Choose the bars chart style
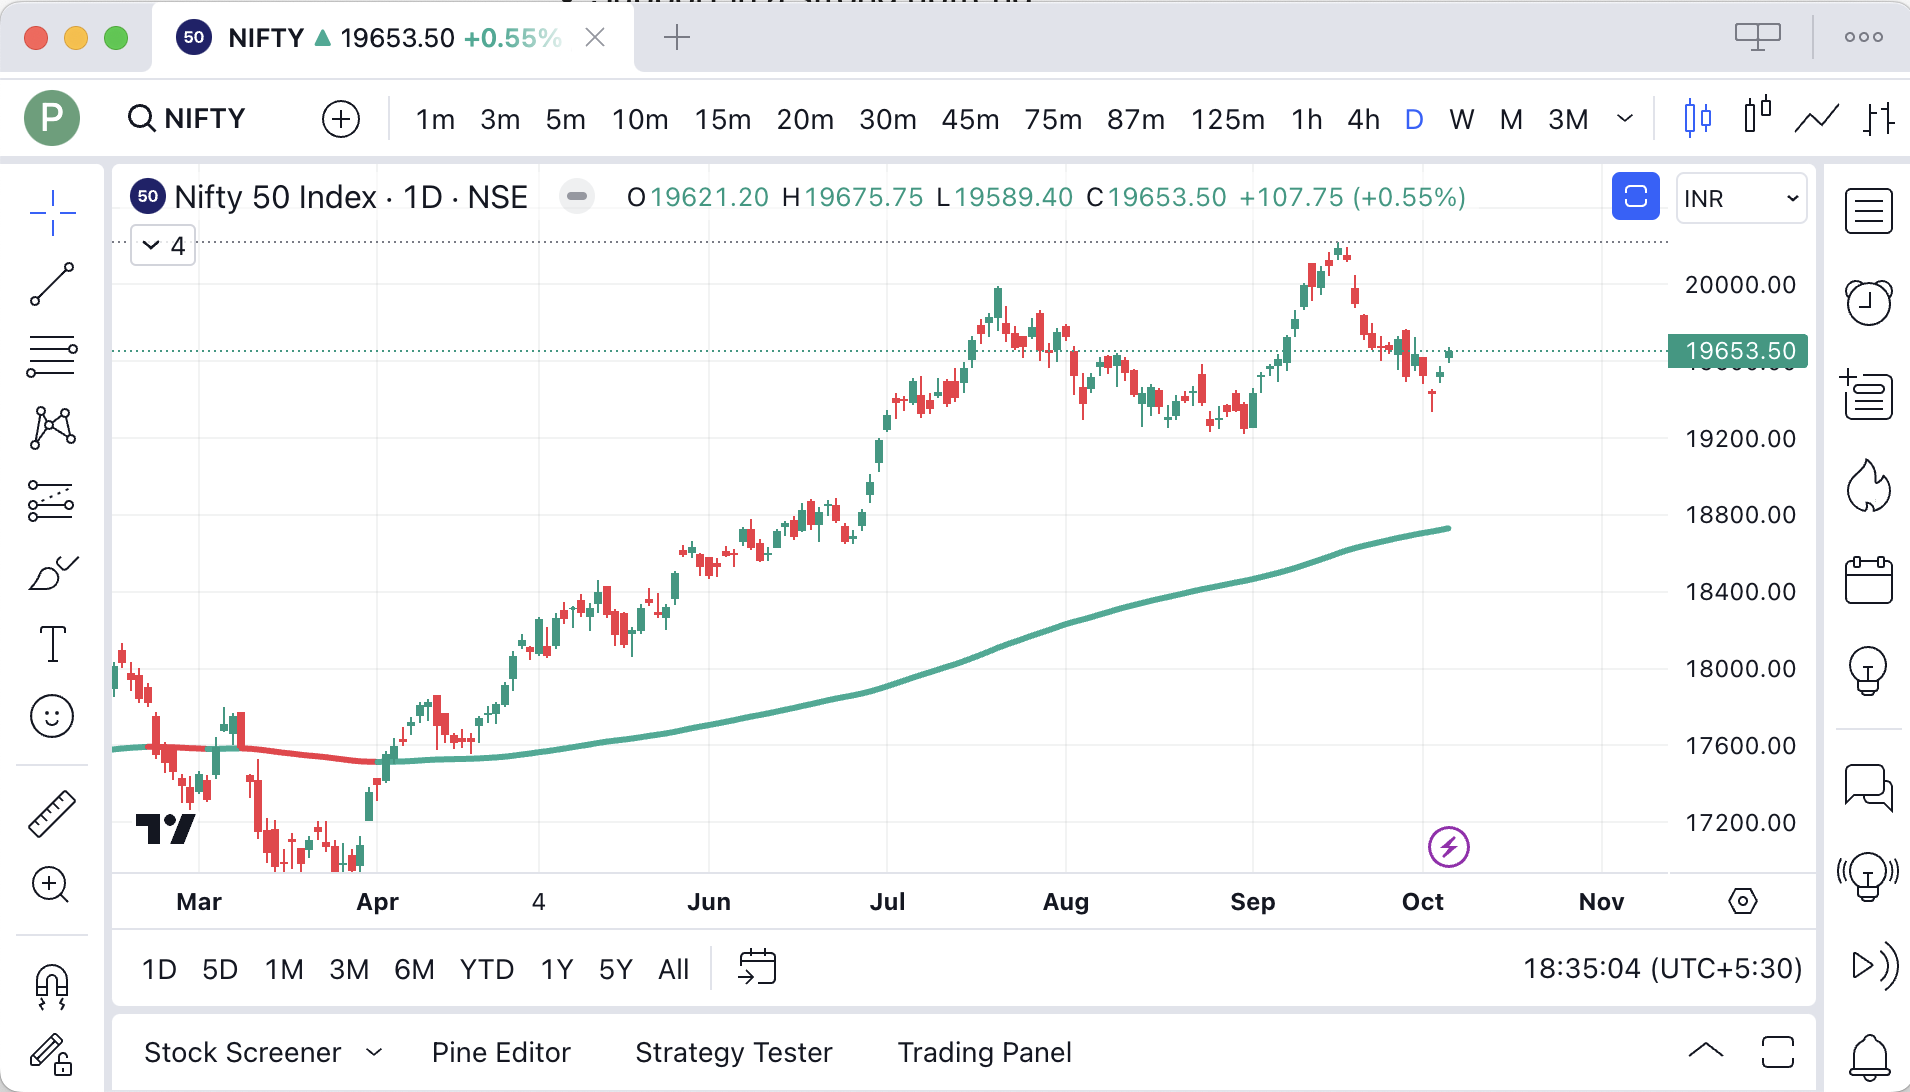Viewport: 1910px width, 1092px height. tap(1879, 118)
